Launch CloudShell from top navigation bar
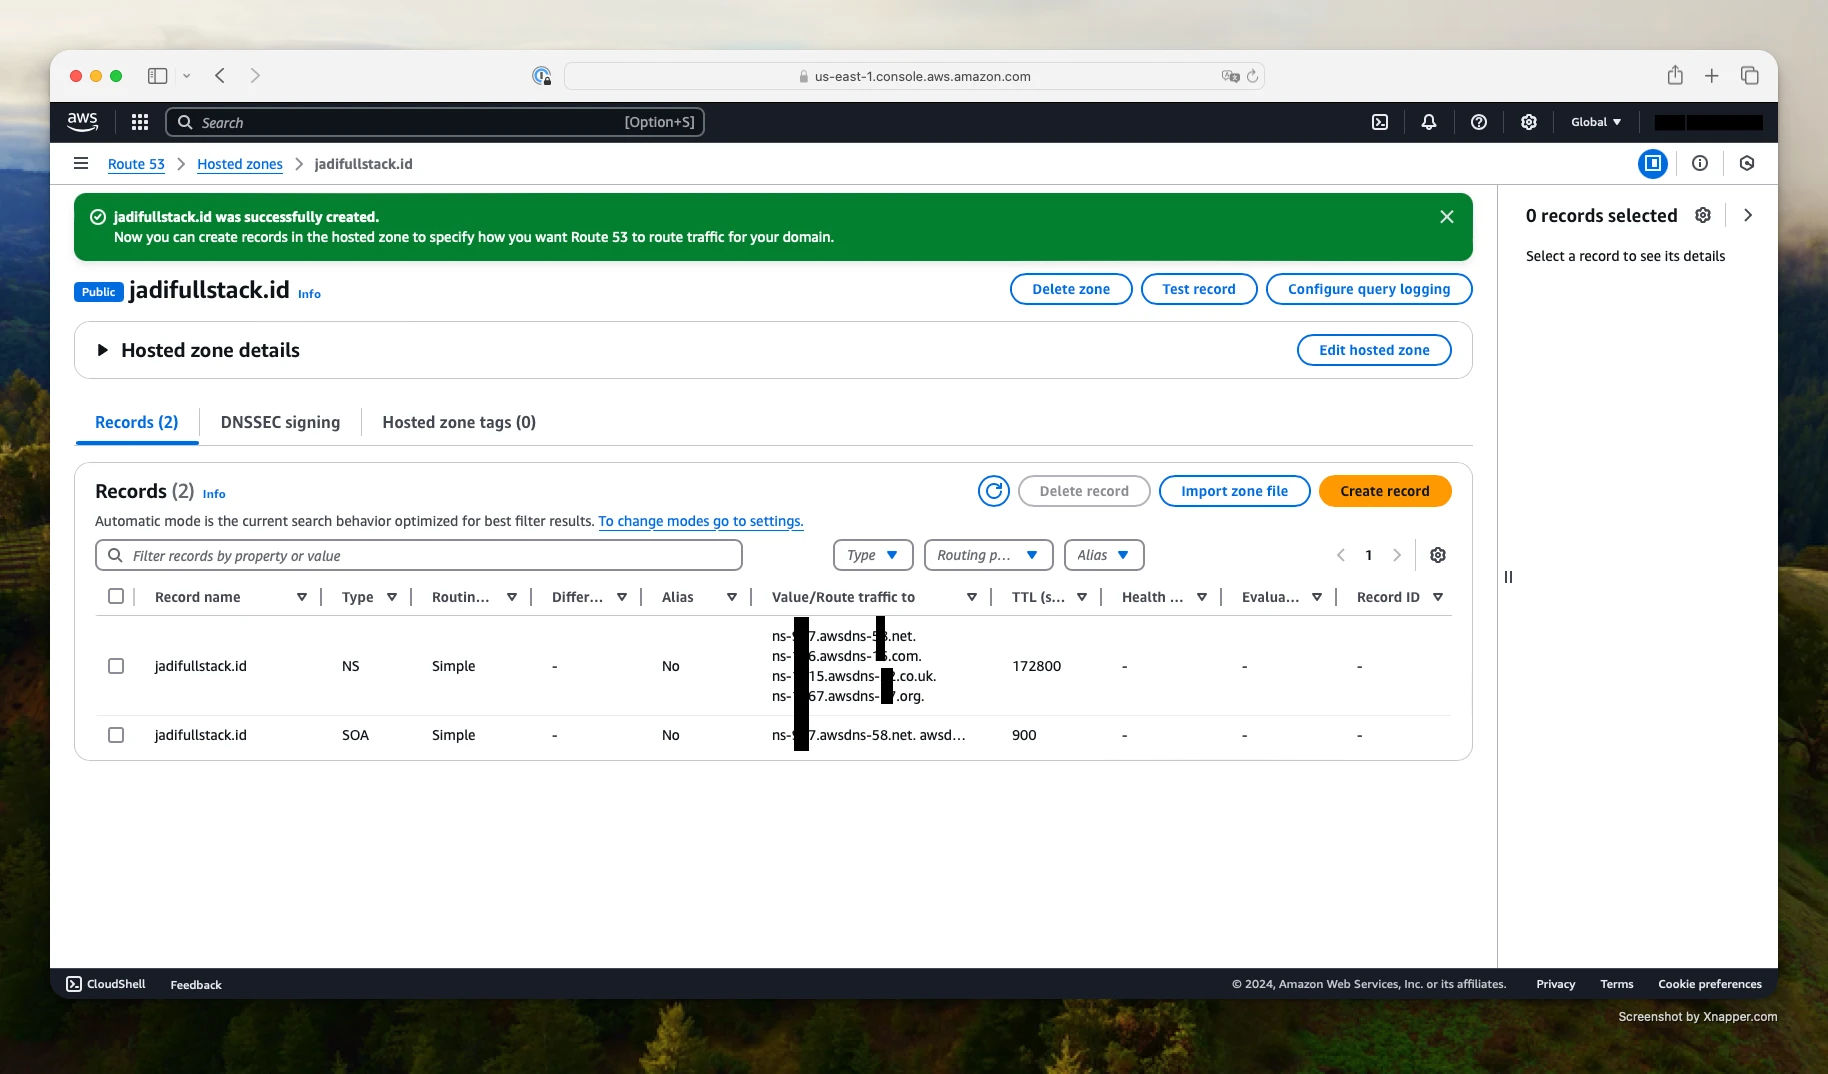1828x1074 pixels. click(1380, 122)
